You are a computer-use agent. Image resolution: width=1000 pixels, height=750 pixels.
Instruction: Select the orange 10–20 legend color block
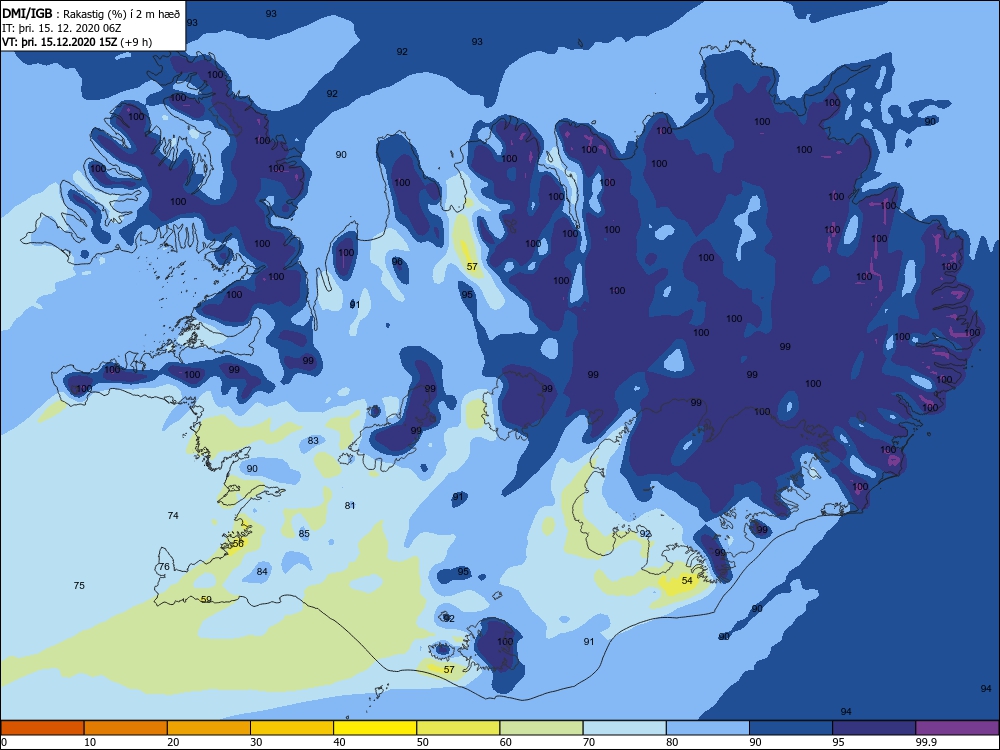pyautogui.click(x=126, y=728)
